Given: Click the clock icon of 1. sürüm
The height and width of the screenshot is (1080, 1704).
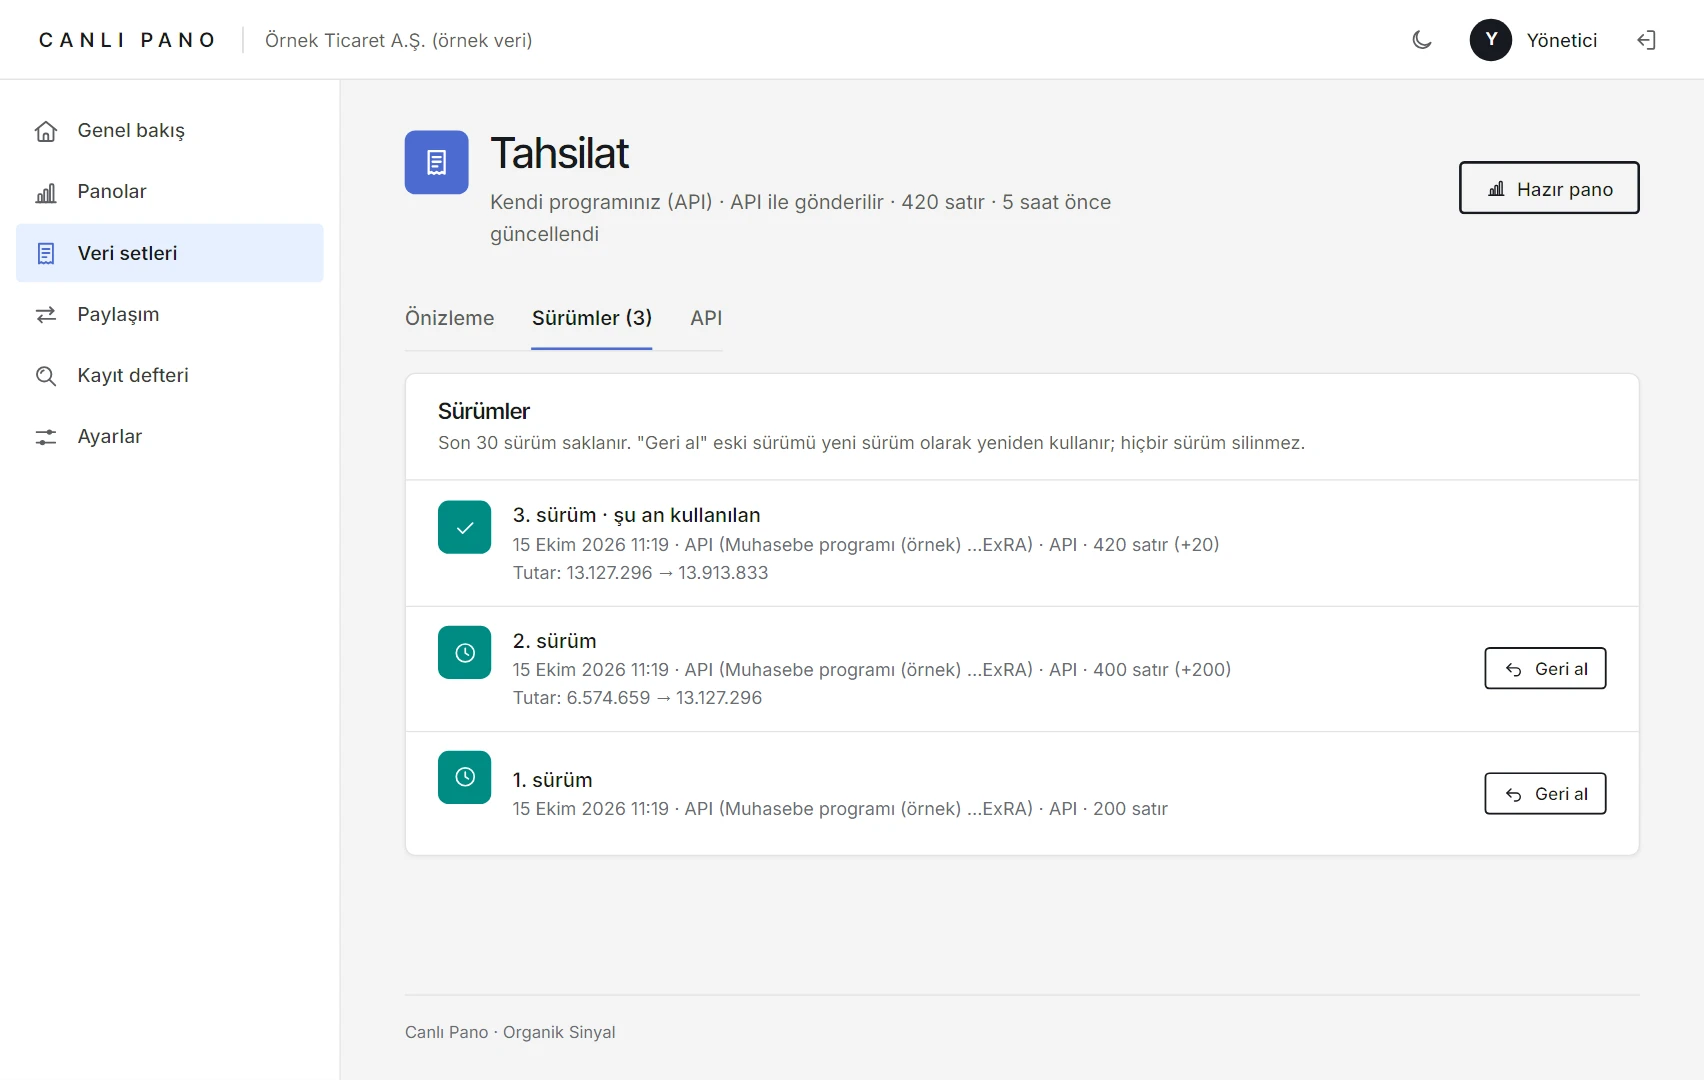Looking at the screenshot, I should tap(464, 777).
